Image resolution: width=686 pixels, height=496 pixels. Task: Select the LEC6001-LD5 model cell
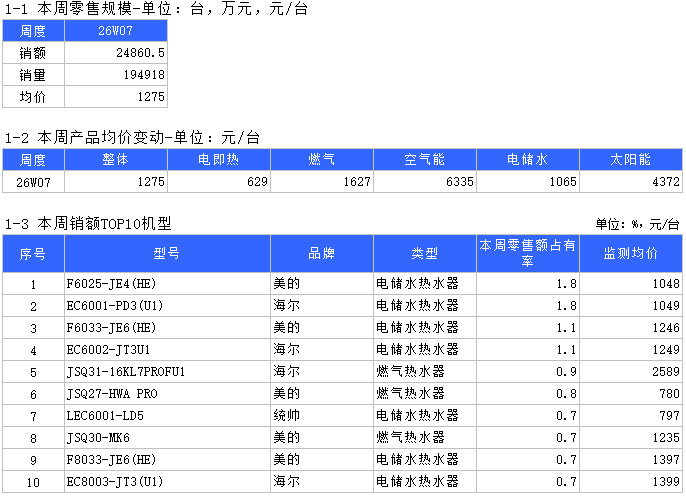167,416
